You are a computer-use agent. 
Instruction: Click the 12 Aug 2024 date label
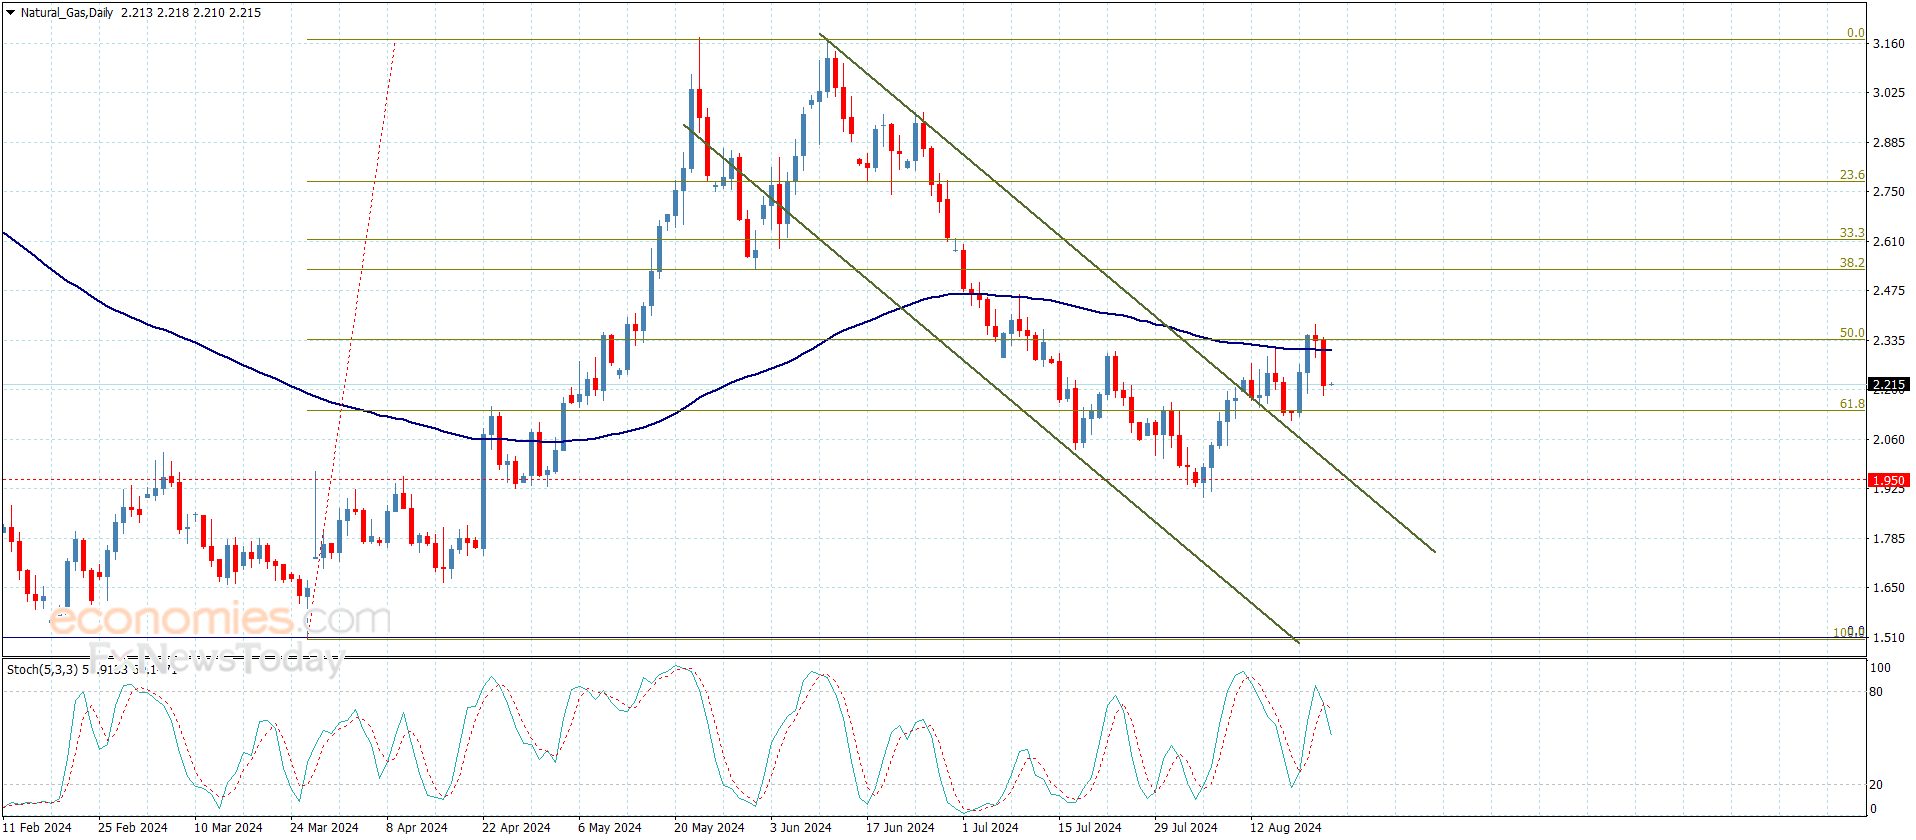[1285, 827]
